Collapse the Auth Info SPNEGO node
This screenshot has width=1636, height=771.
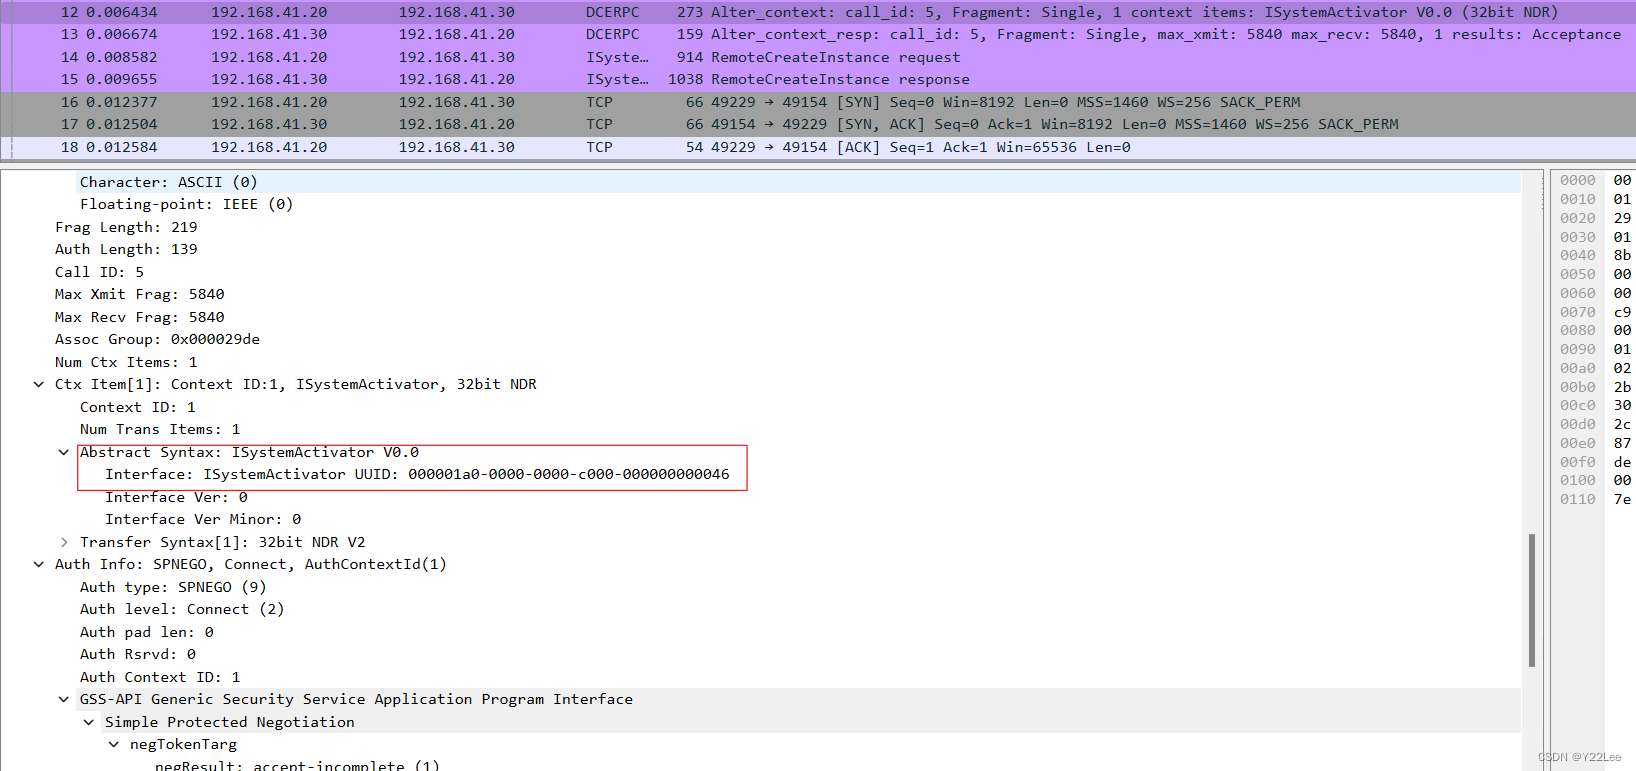click(39, 564)
